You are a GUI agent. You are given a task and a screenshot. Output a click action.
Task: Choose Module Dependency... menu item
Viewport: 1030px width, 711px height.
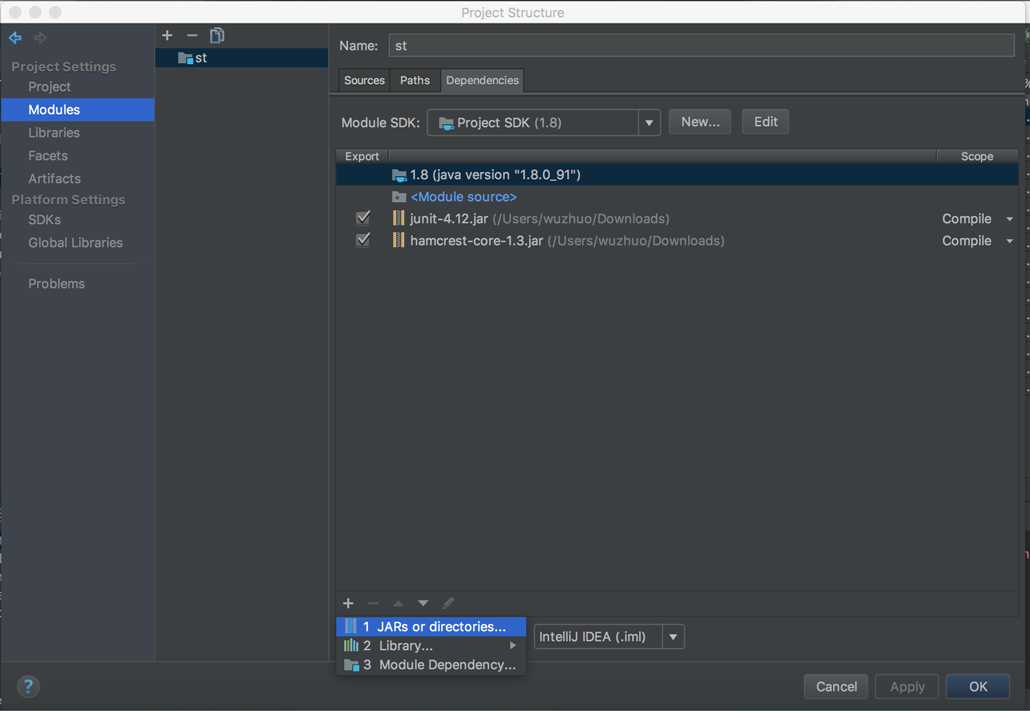[x=431, y=665]
